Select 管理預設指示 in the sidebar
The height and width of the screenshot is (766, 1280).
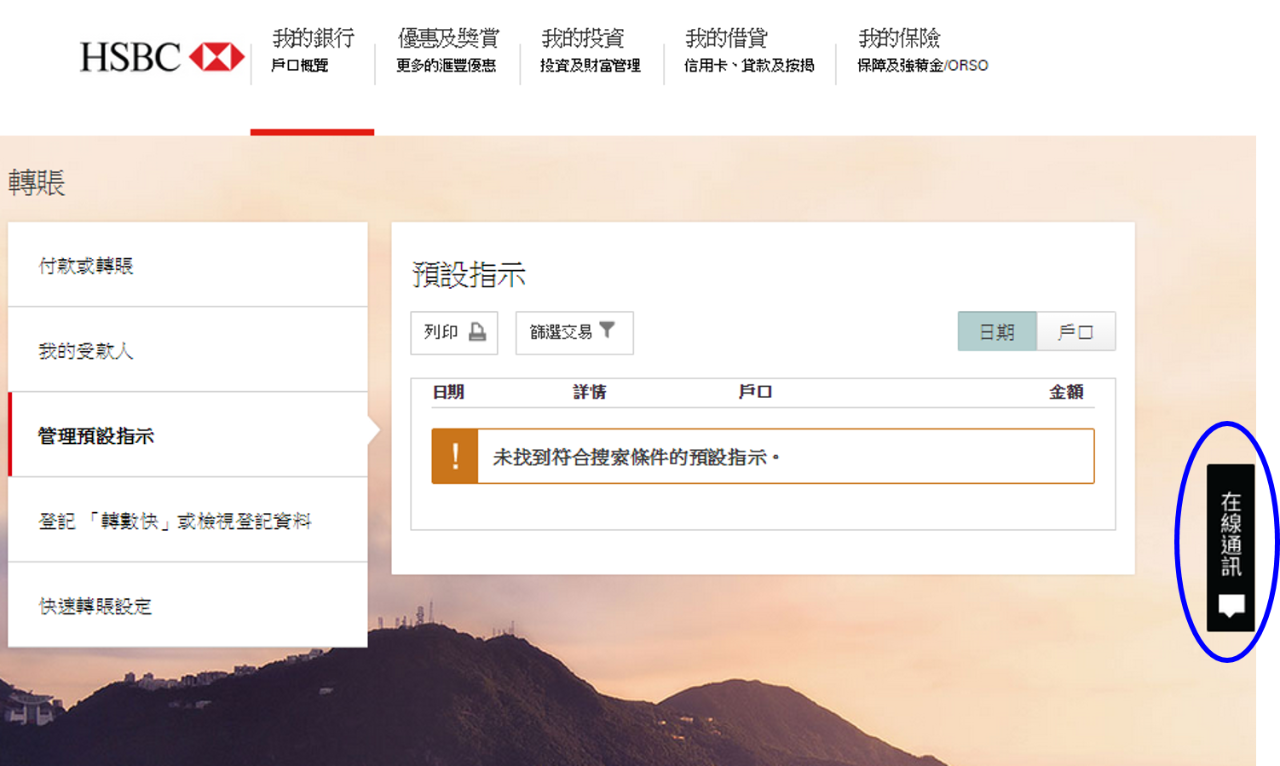point(188,435)
